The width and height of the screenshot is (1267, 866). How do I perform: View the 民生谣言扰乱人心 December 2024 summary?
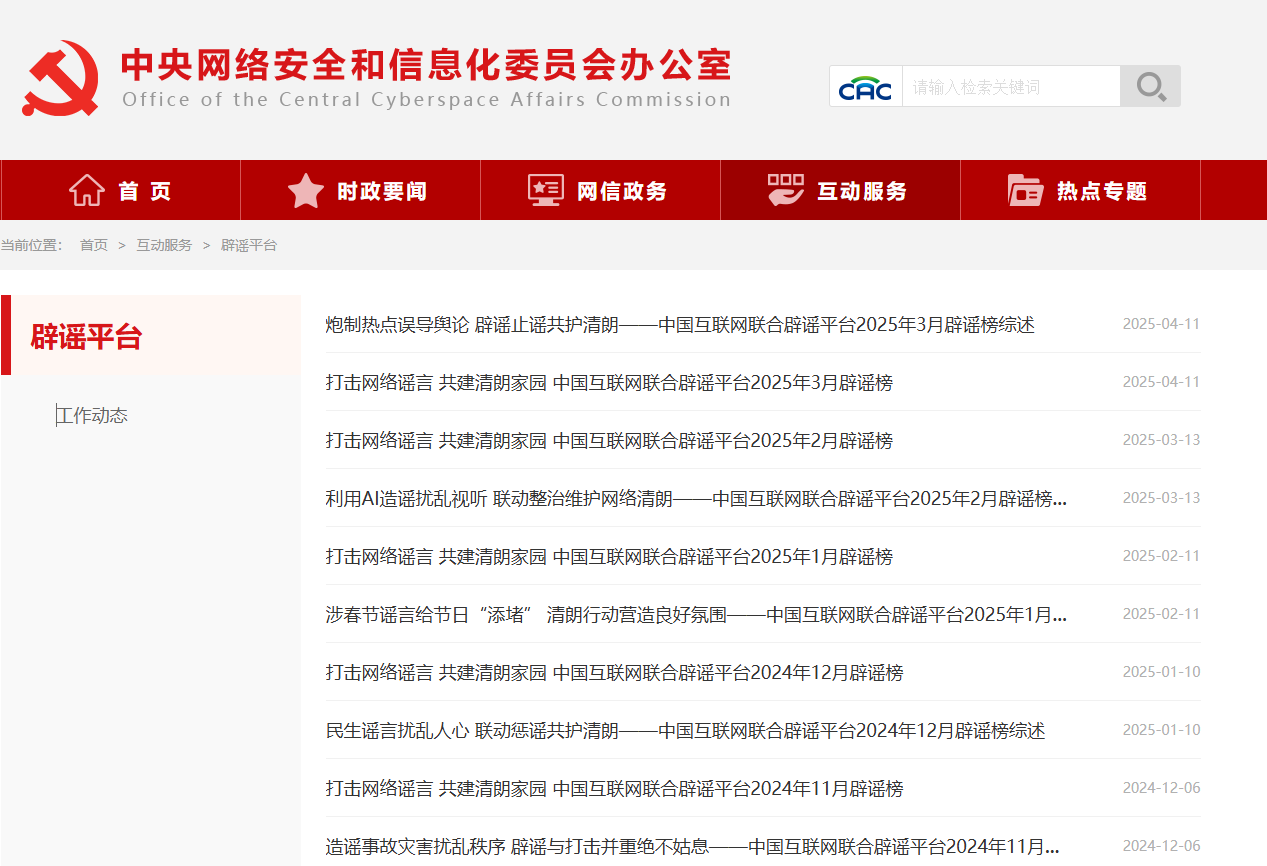click(685, 731)
